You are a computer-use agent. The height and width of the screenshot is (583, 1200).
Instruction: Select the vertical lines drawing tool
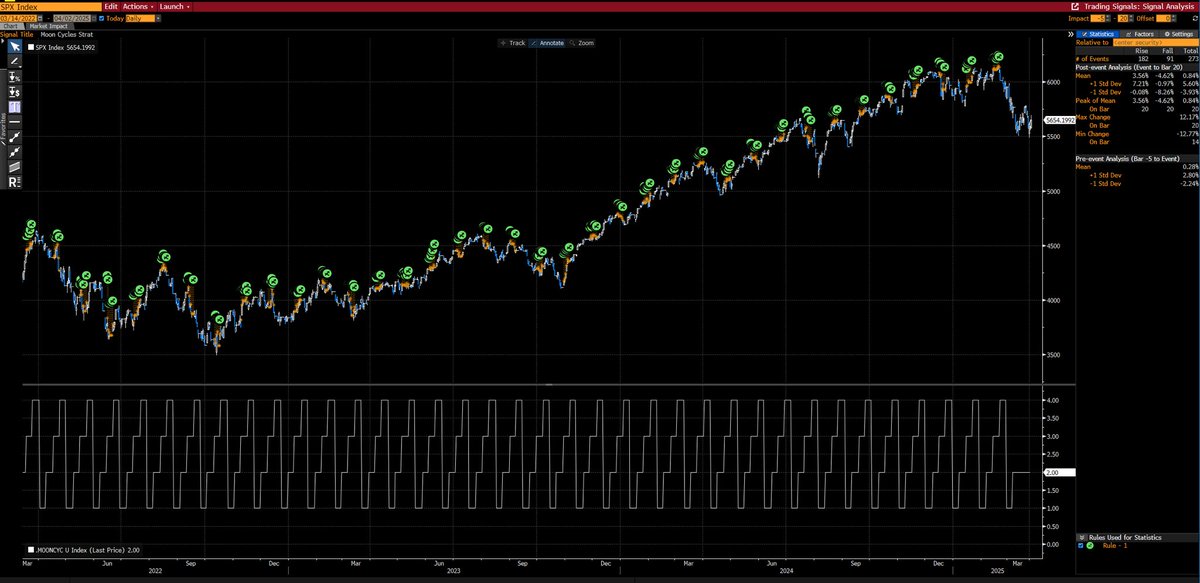pyautogui.click(x=15, y=107)
